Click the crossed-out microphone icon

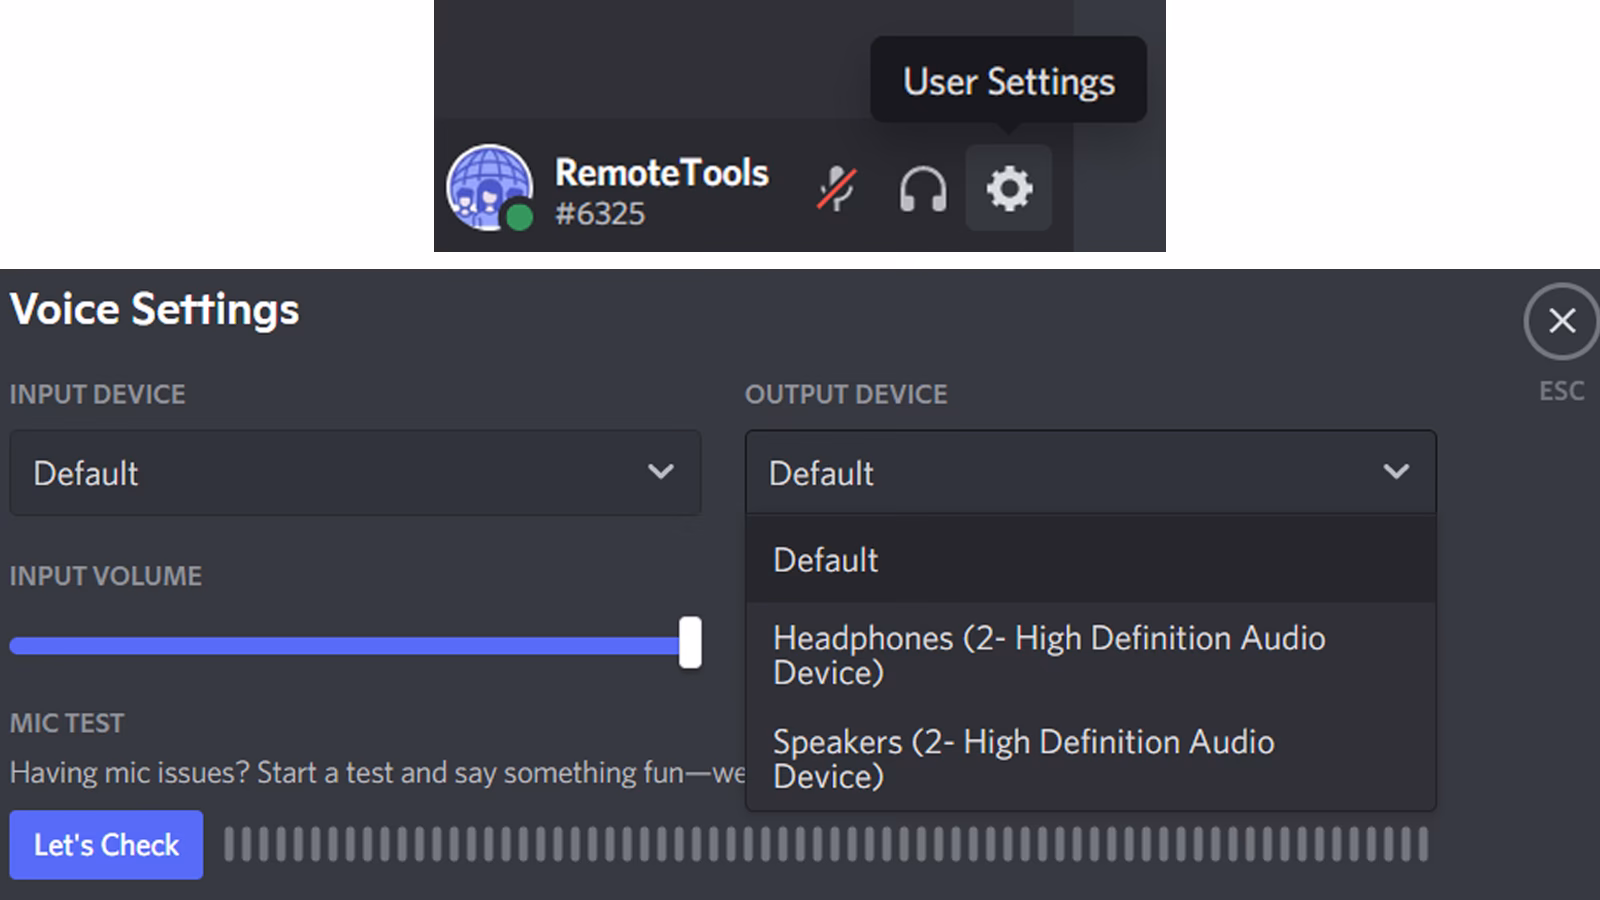click(836, 188)
